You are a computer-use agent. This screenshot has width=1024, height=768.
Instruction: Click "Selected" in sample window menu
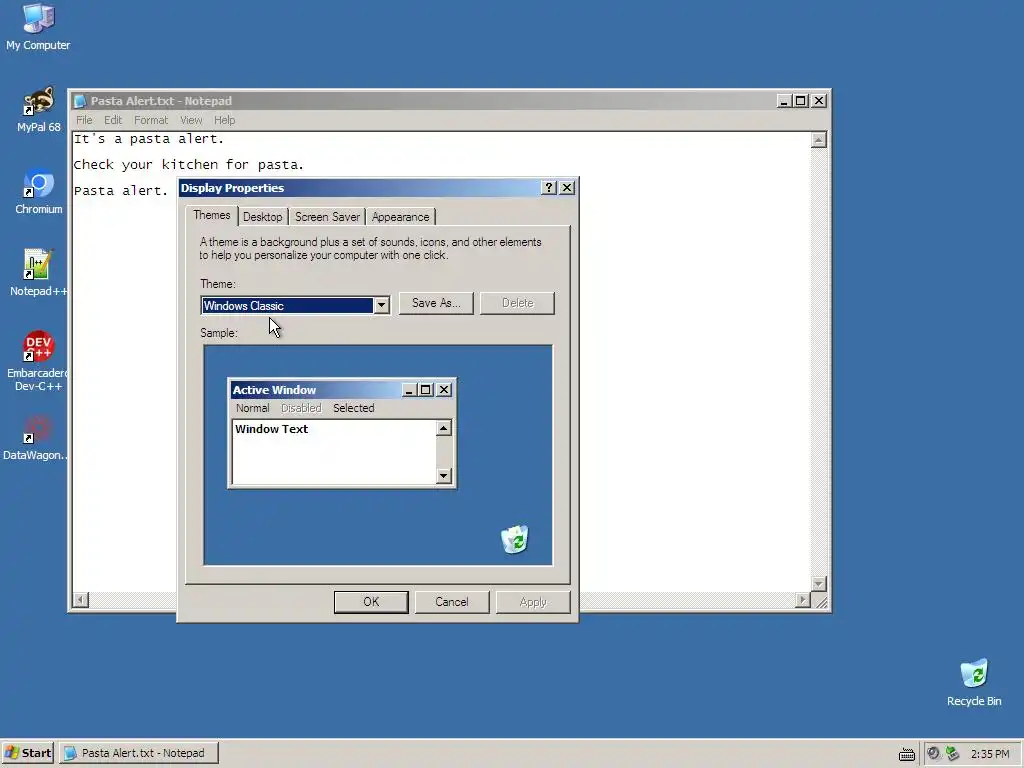click(x=353, y=408)
